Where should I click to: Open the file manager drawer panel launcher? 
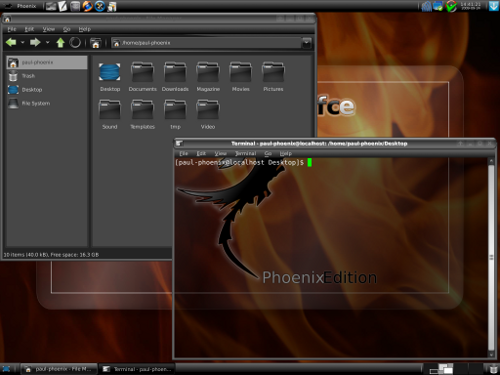click(75, 6)
